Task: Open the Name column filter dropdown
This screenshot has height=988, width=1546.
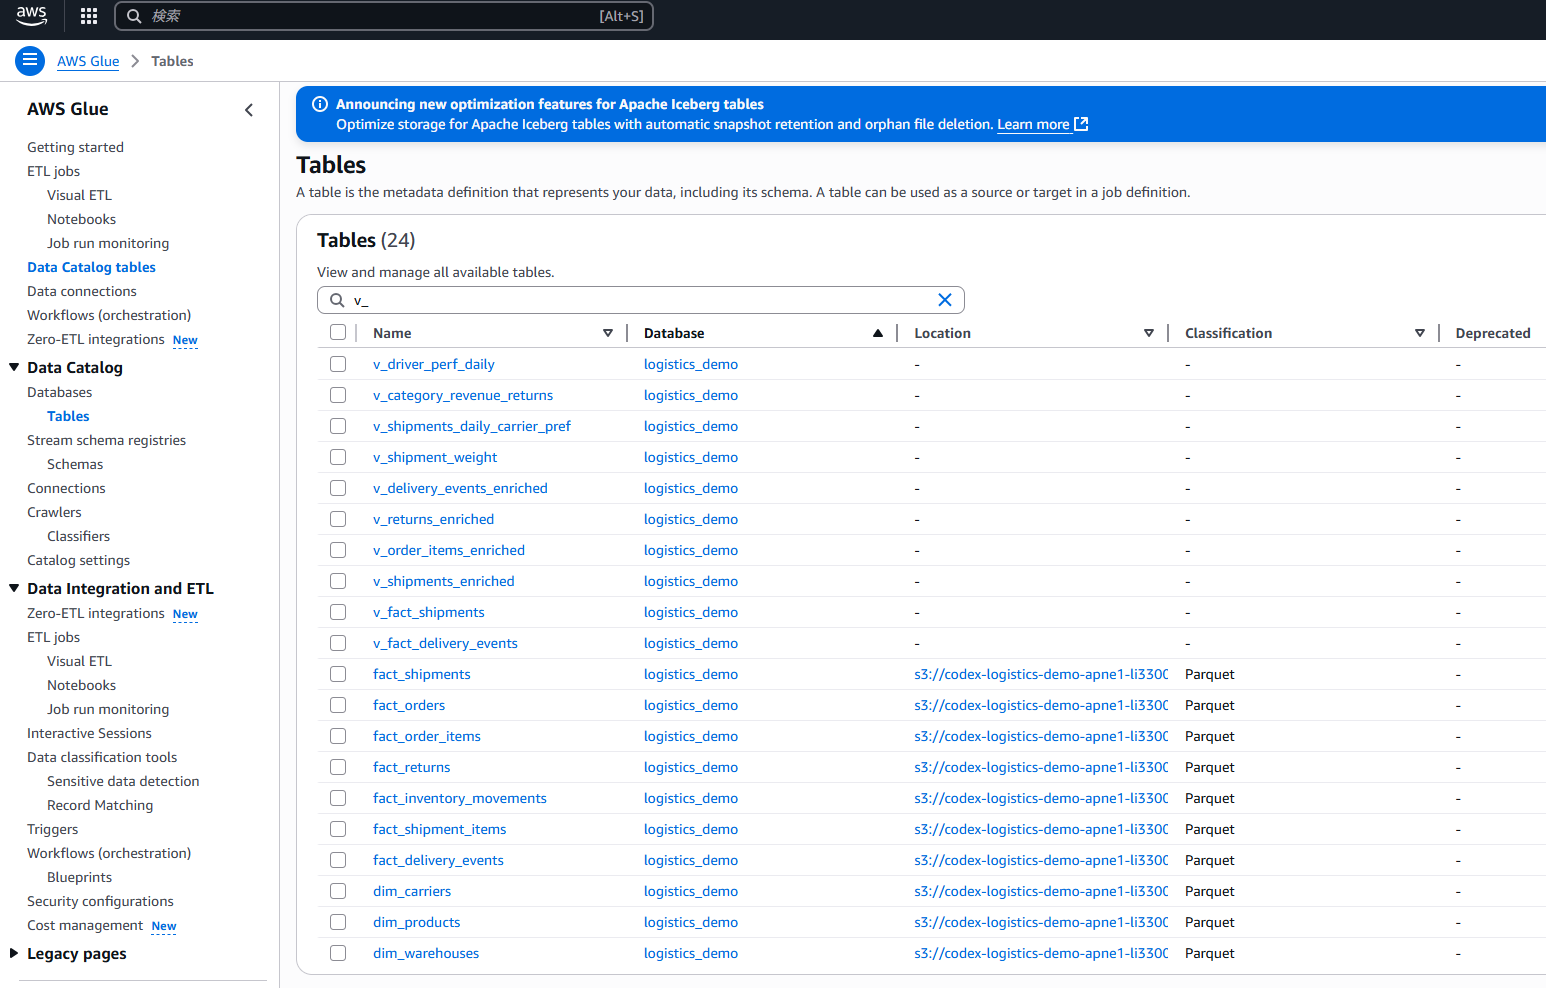Action: click(x=607, y=333)
